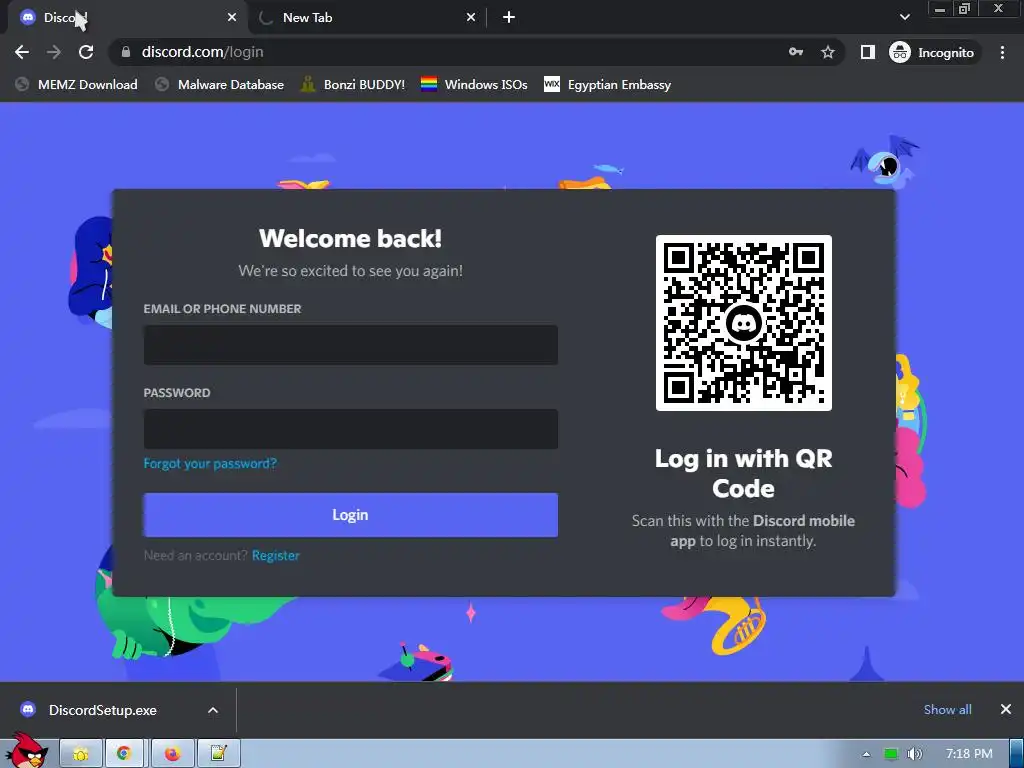
Task: Click the forward navigation arrow
Action: pos(54,52)
